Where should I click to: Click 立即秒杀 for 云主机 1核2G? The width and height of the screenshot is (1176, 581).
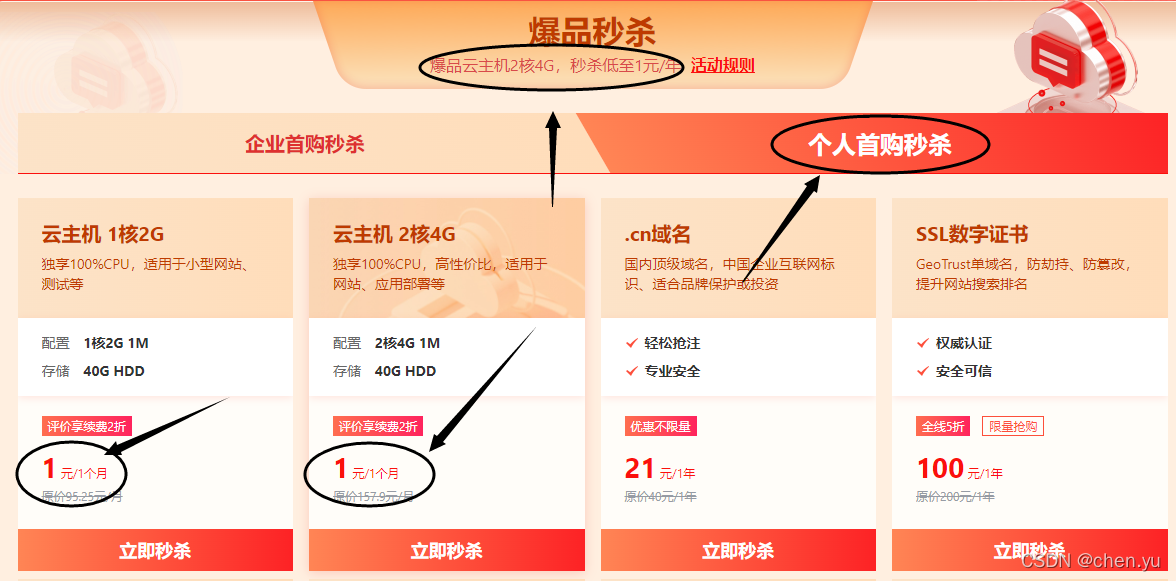(155, 550)
